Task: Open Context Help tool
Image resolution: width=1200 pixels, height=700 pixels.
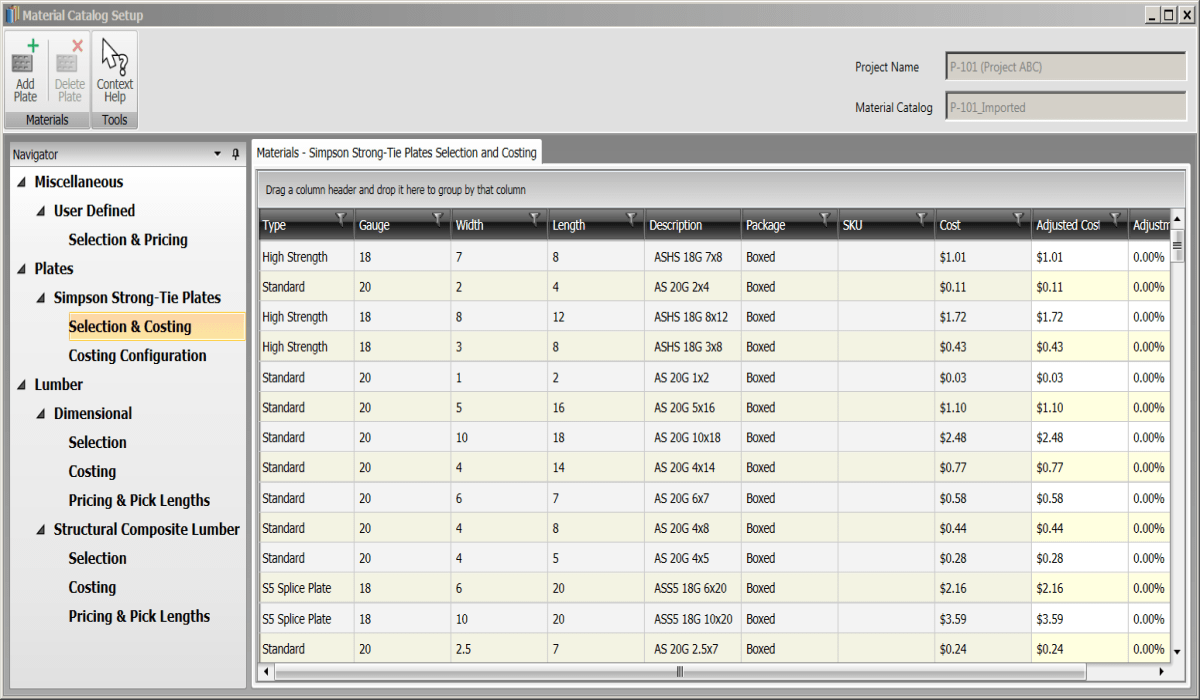Action: (115, 70)
